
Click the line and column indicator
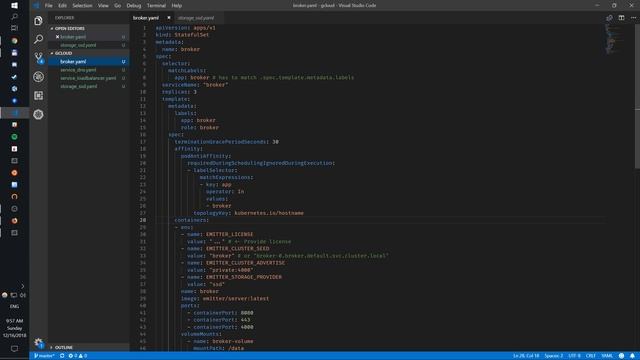pos(526,356)
